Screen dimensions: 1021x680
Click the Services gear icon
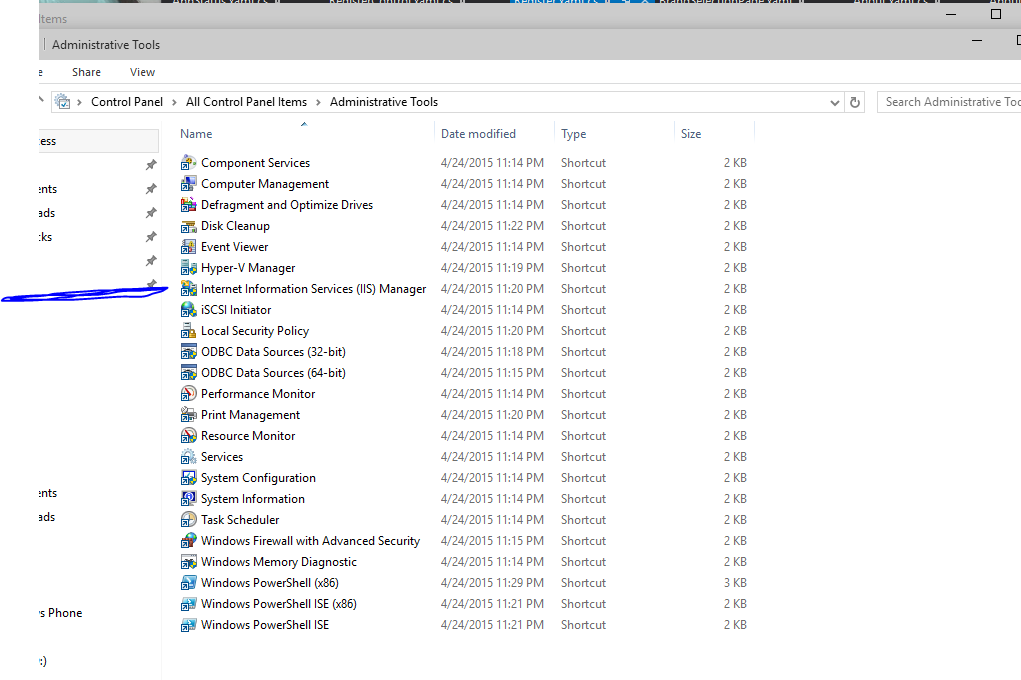(x=188, y=457)
